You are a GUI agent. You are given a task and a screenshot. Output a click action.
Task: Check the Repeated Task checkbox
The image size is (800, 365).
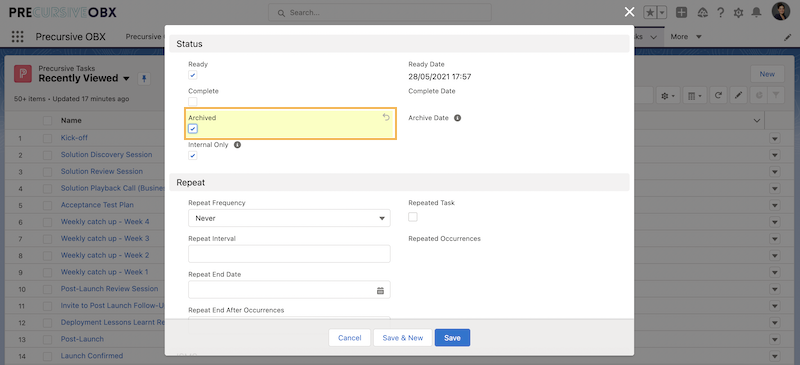413,217
